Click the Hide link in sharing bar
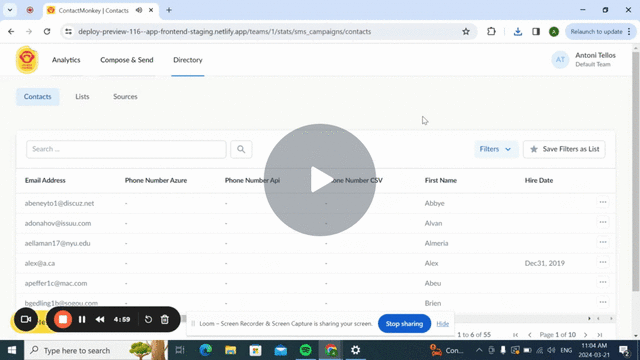 [x=443, y=324]
